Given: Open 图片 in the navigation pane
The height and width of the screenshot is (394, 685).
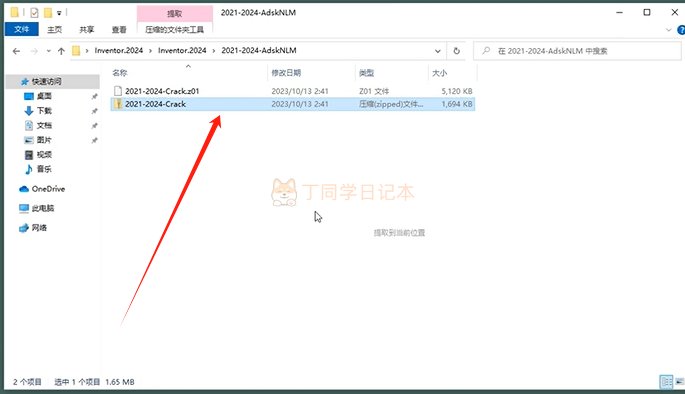Looking at the screenshot, I should (x=44, y=140).
